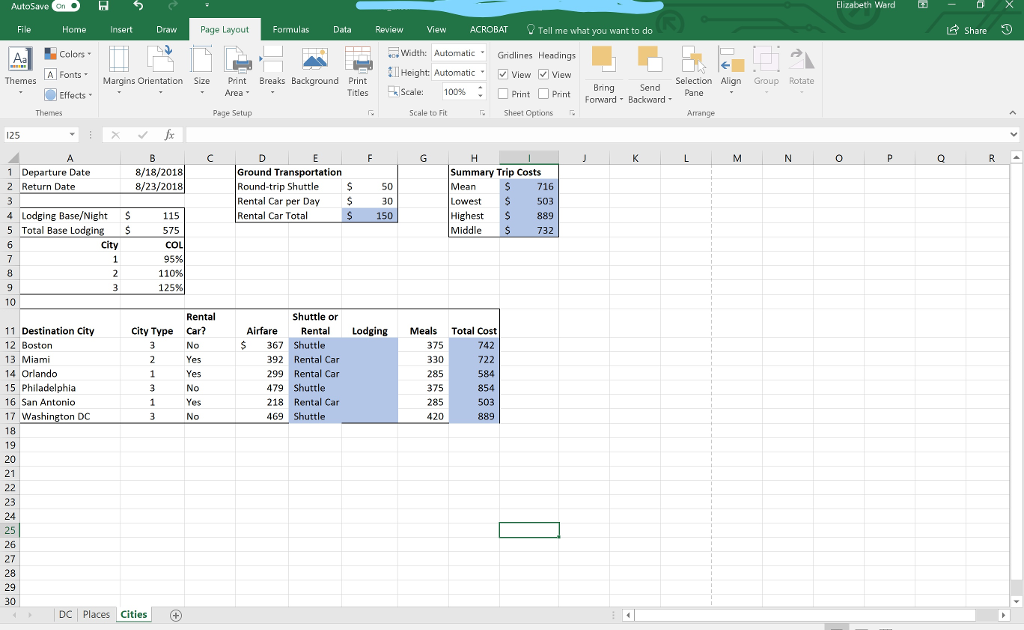Add a new sheet with the plus icon
The image size is (1024, 630).
click(176, 615)
